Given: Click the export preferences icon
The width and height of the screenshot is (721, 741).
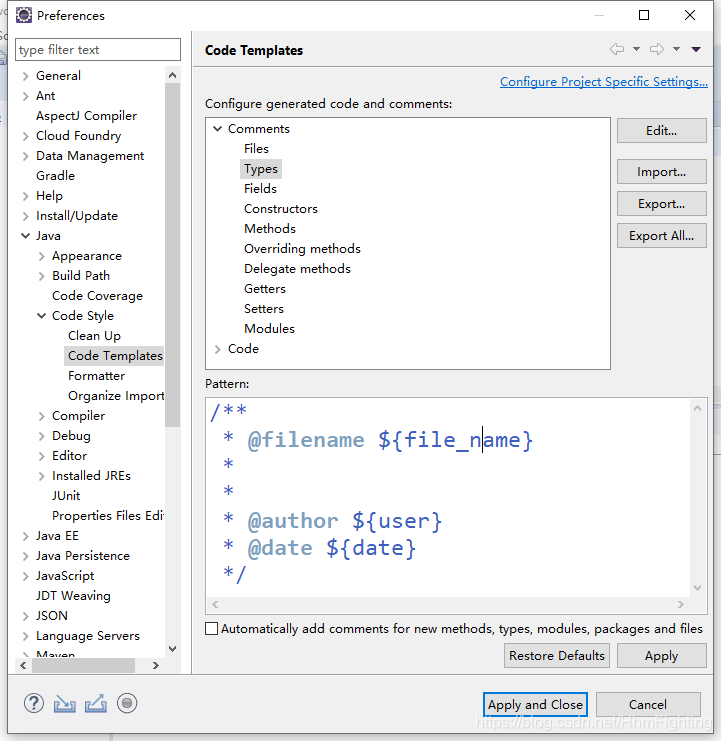Looking at the screenshot, I should pyautogui.click(x=96, y=704).
